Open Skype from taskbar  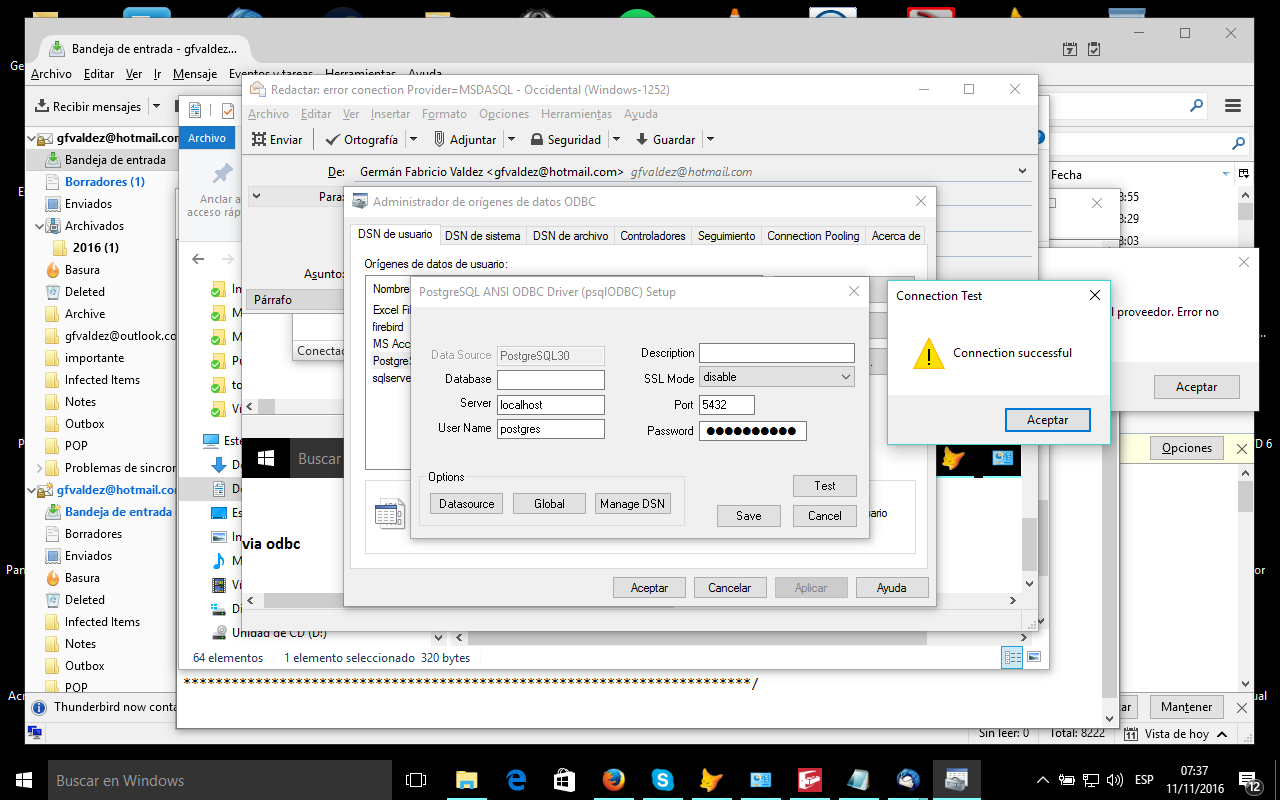(x=662, y=780)
